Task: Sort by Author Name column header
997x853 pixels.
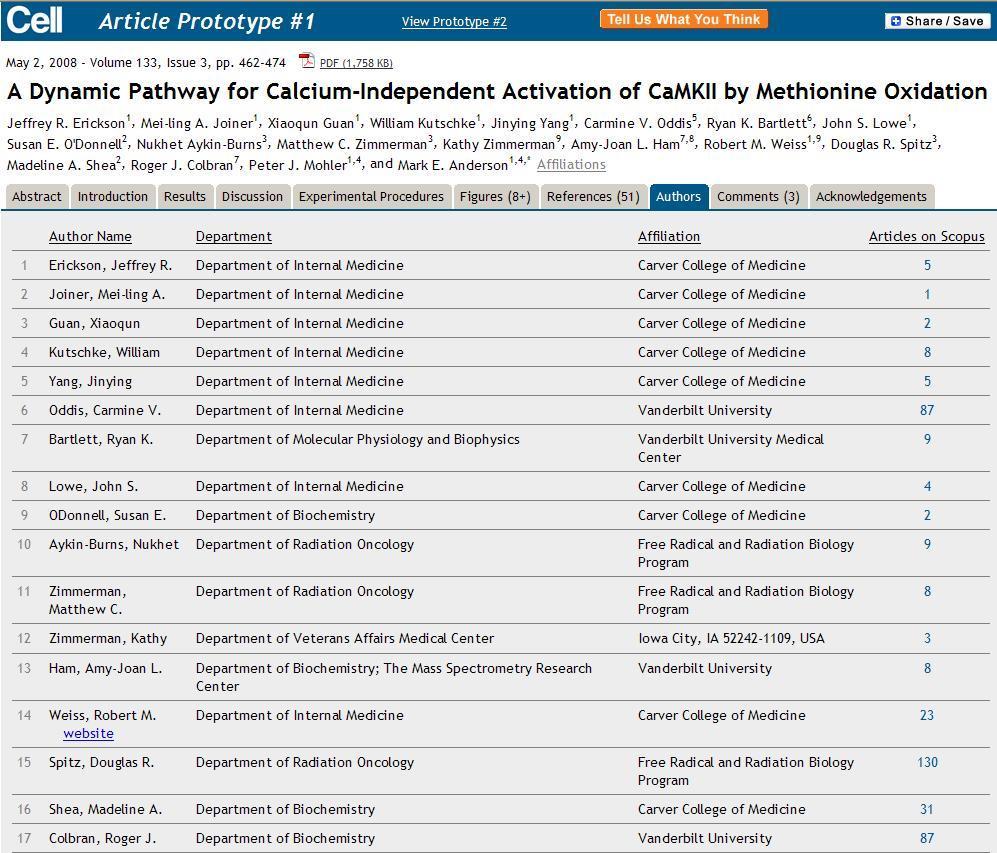Action: pos(90,236)
